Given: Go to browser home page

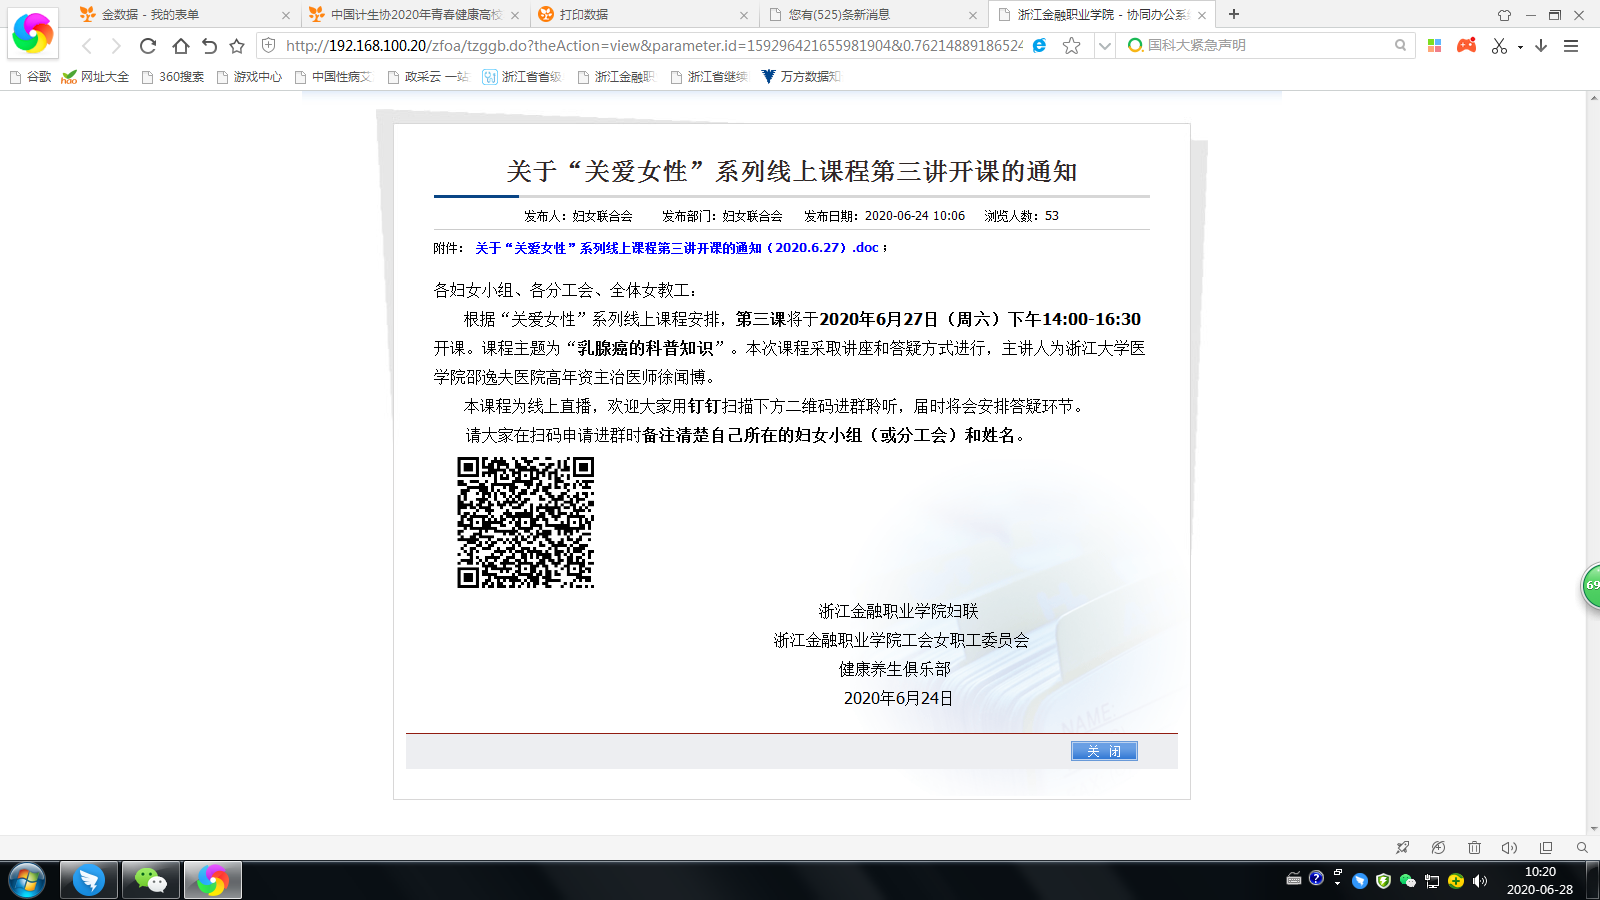Looking at the screenshot, I should click(180, 46).
